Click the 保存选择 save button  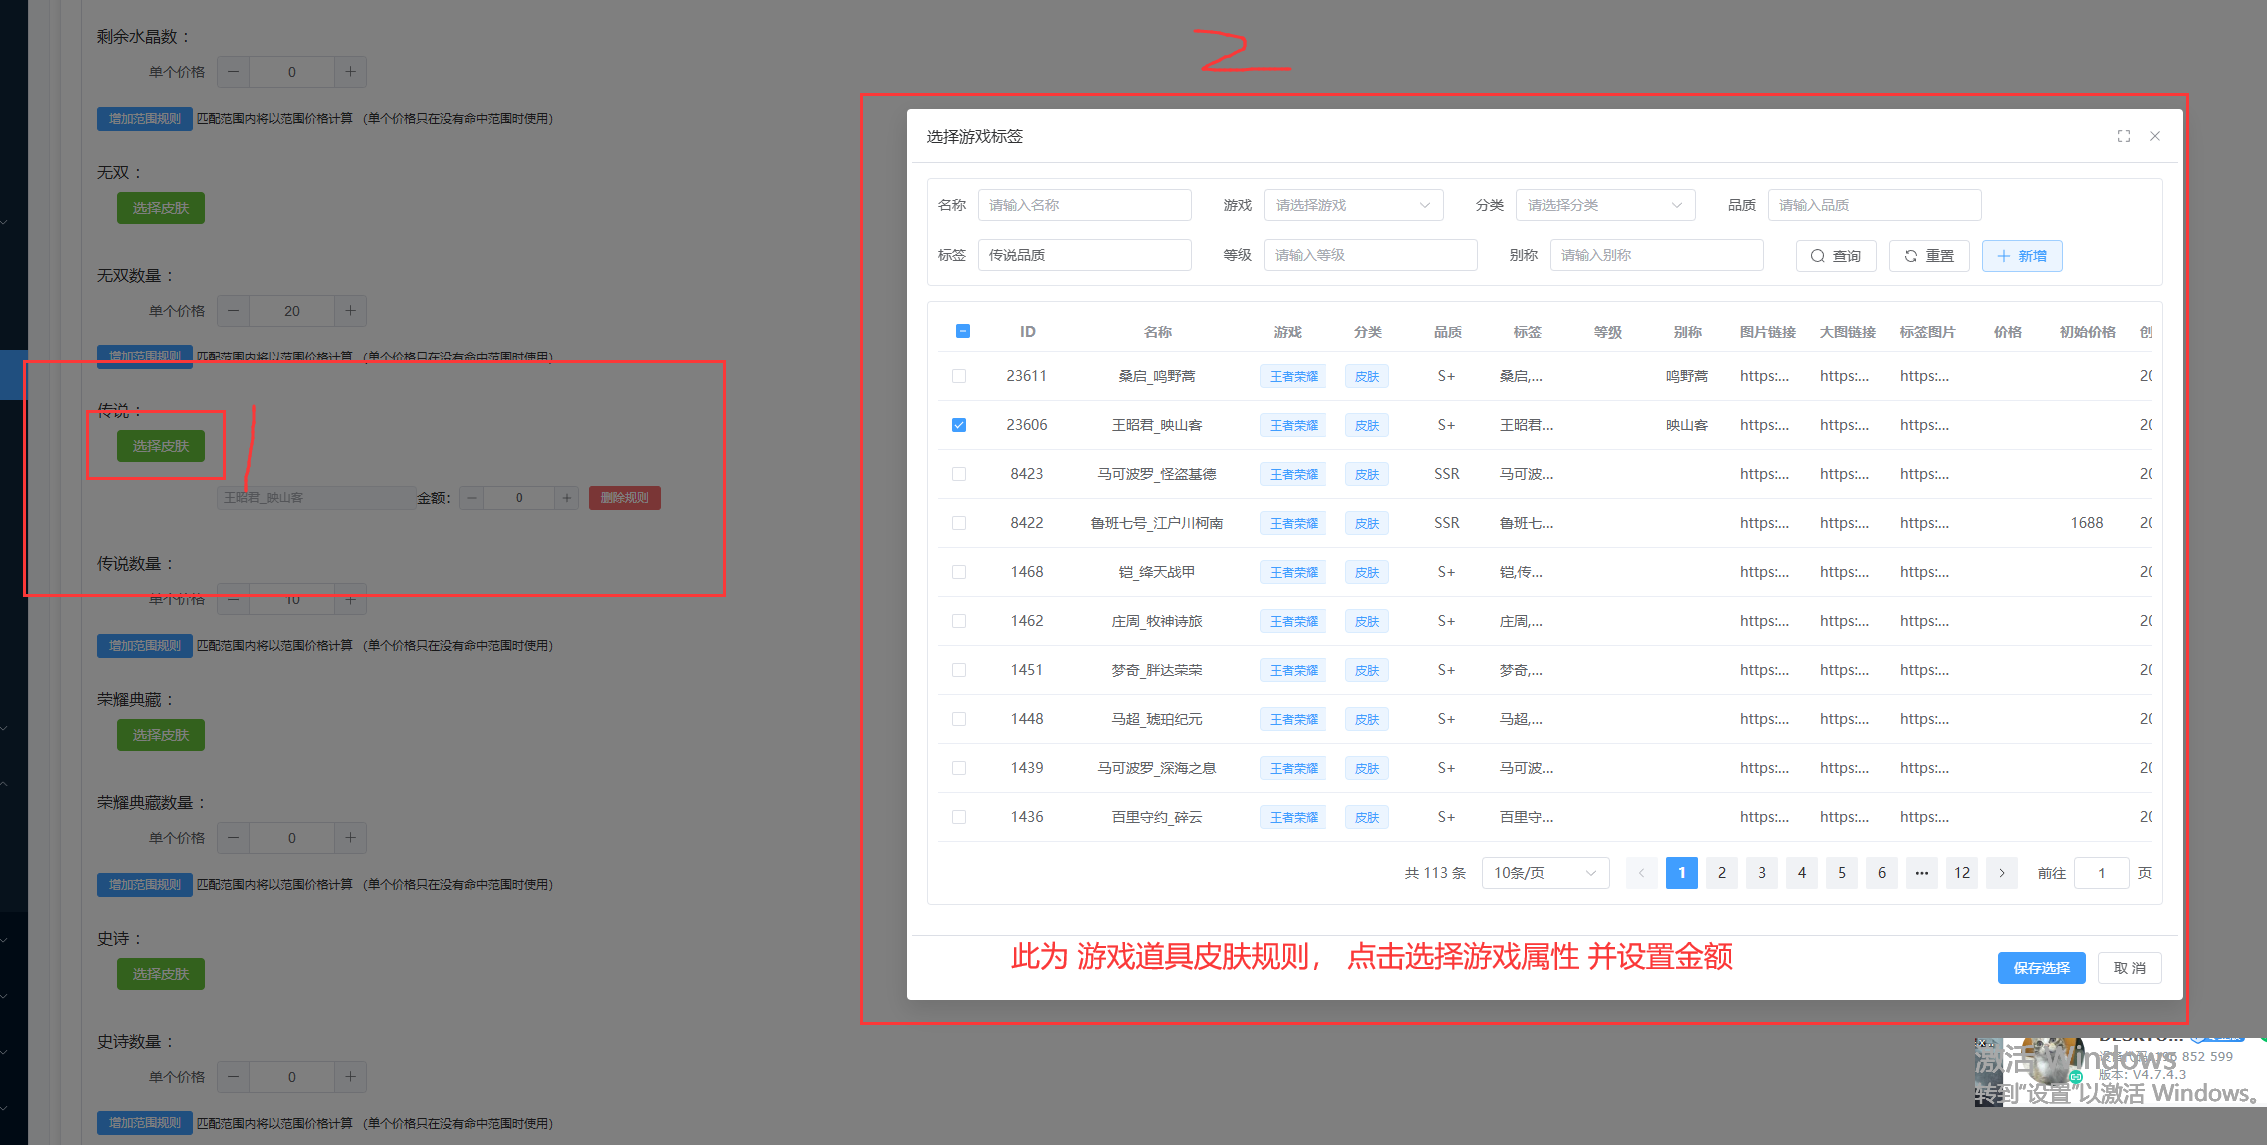pyautogui.click(x=2041, y=968)
